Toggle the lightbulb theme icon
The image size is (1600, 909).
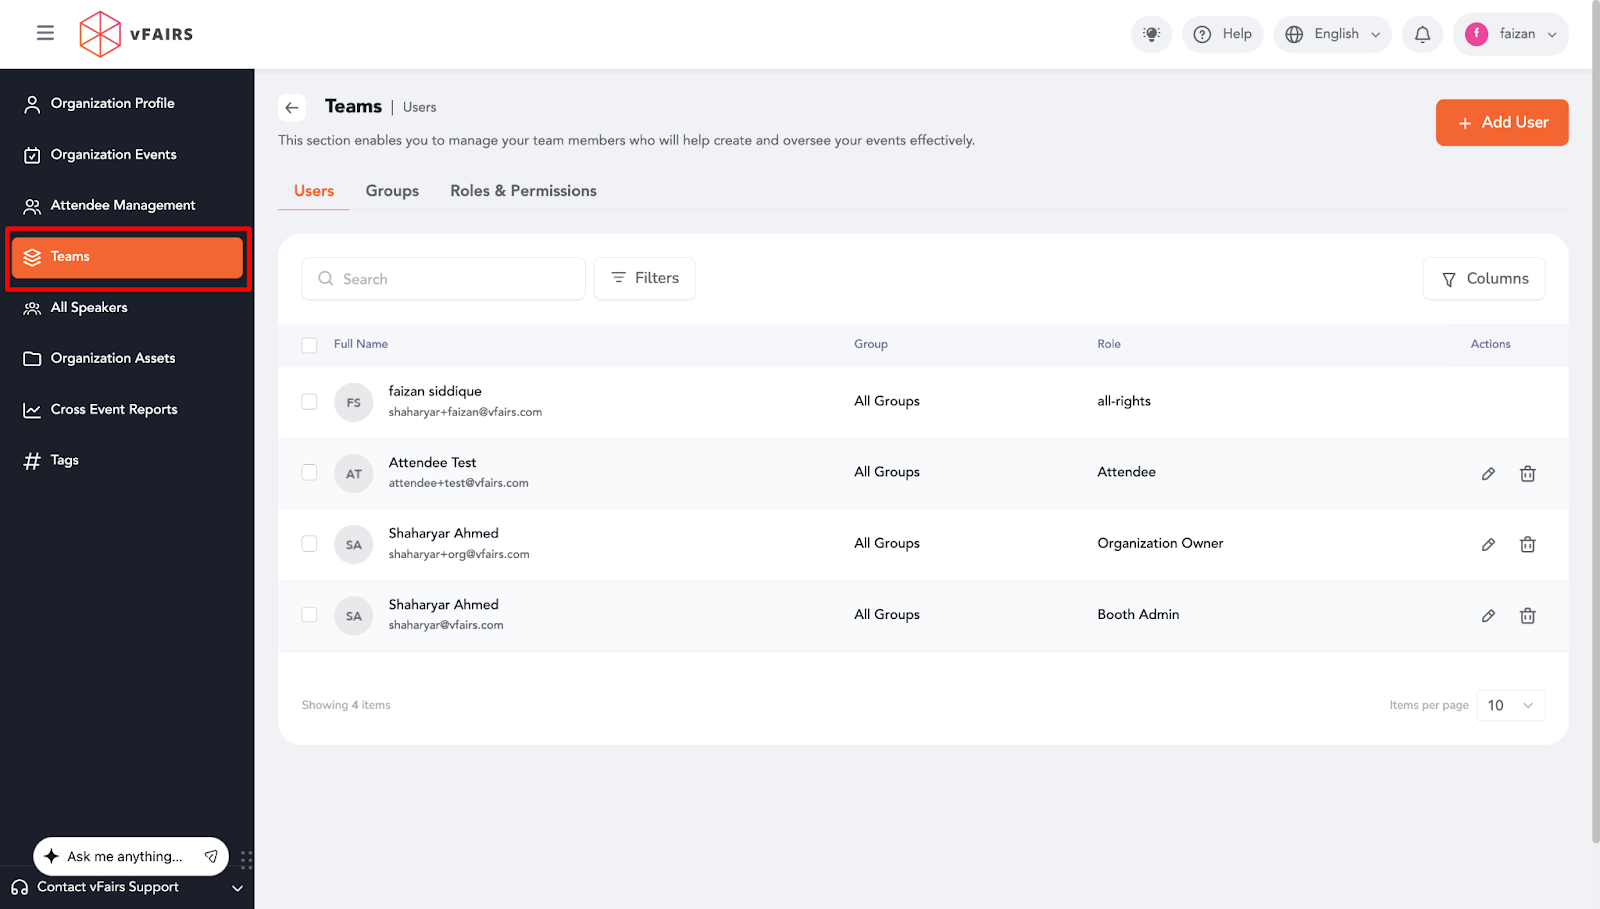click(1151, 34)
